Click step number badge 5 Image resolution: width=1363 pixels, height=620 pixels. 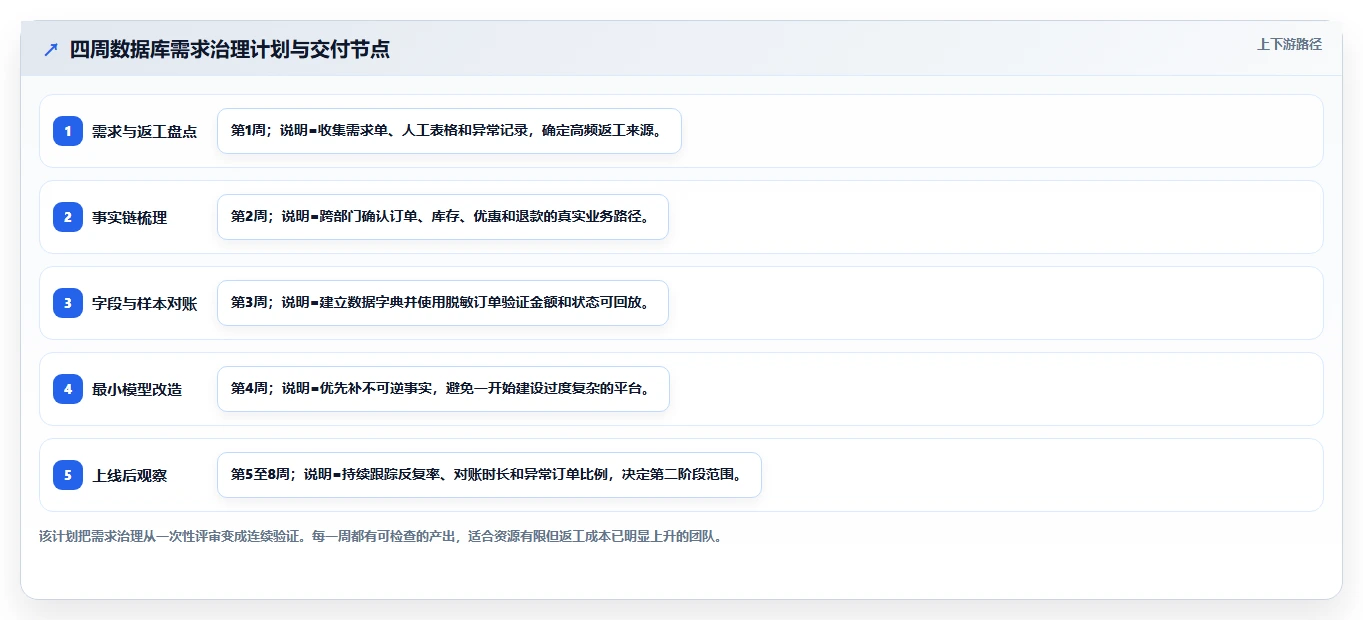pos(68,475)
